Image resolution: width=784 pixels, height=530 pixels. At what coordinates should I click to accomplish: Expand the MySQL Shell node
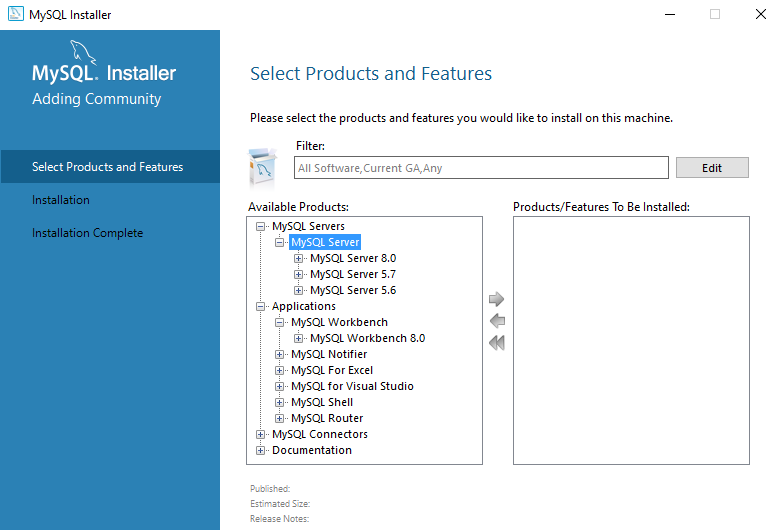[280, 402]
